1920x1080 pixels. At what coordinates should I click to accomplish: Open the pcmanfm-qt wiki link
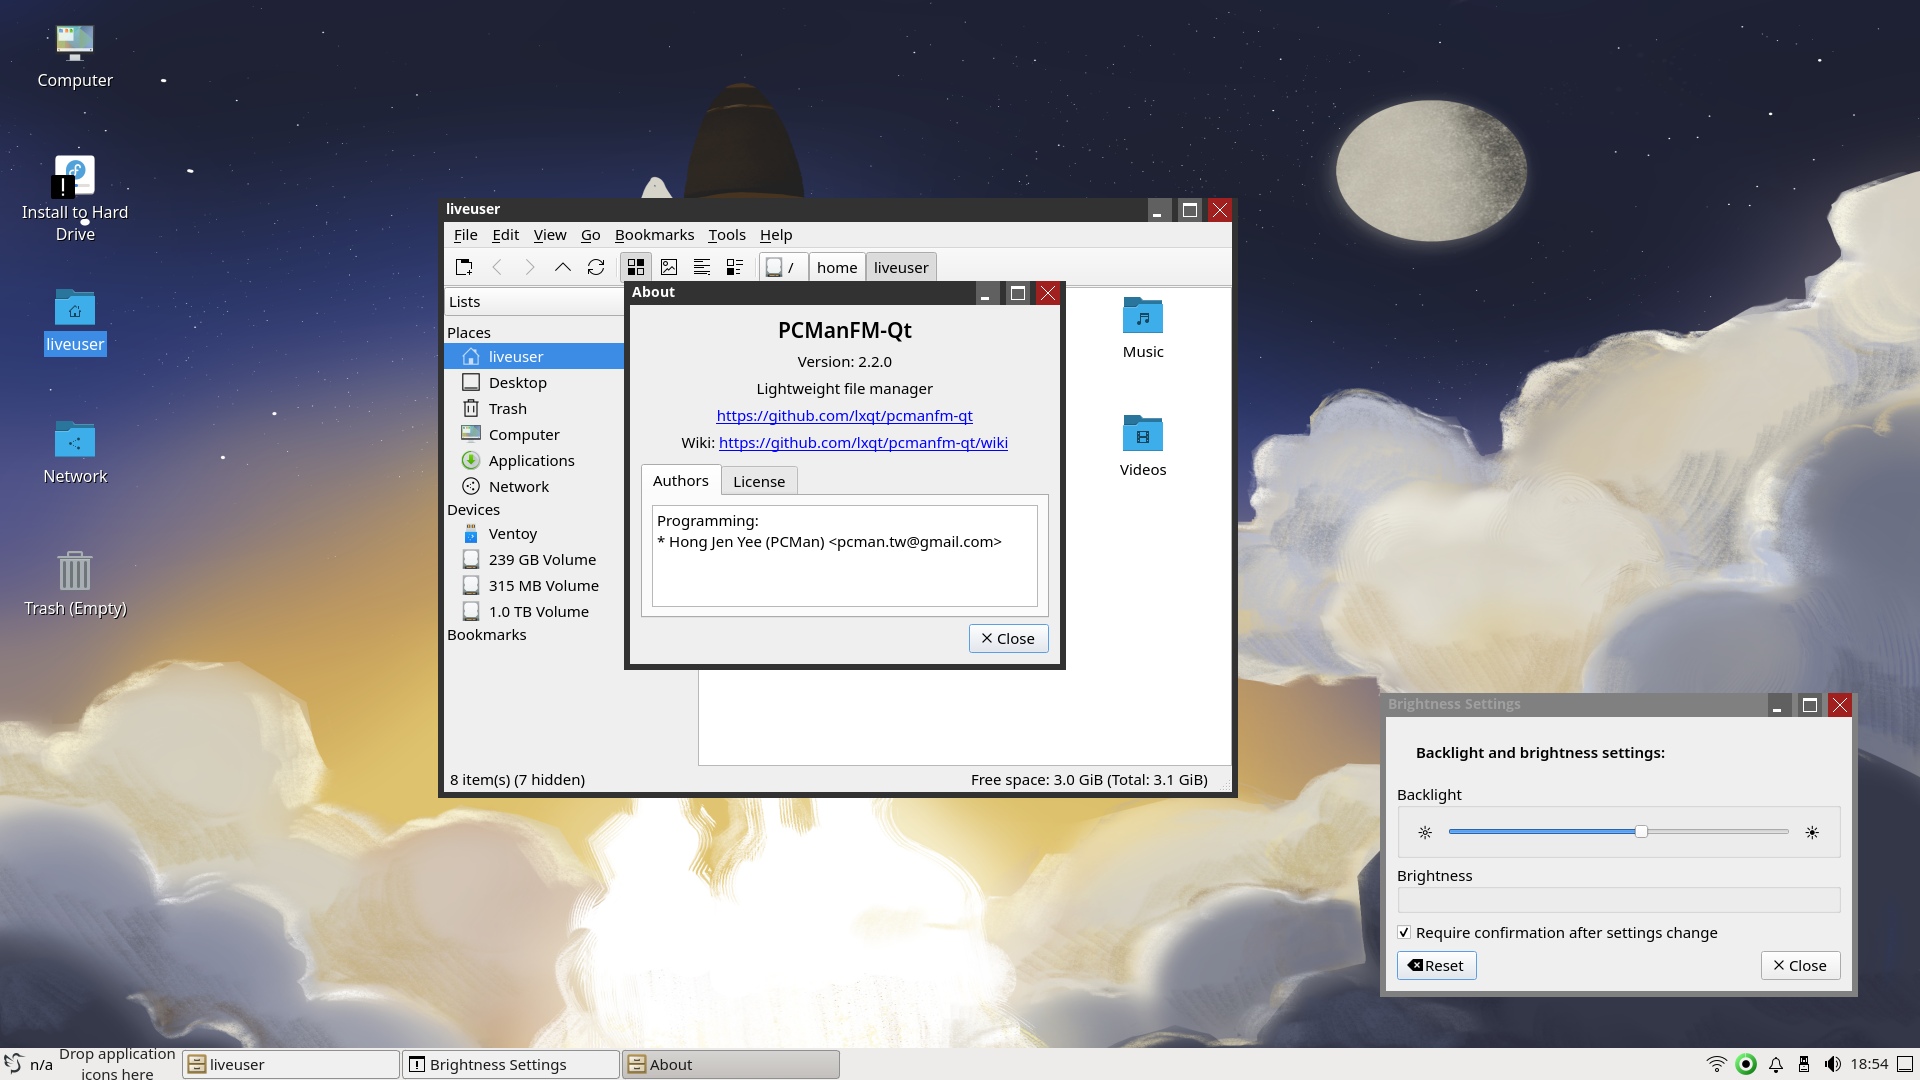click(863, 443)
